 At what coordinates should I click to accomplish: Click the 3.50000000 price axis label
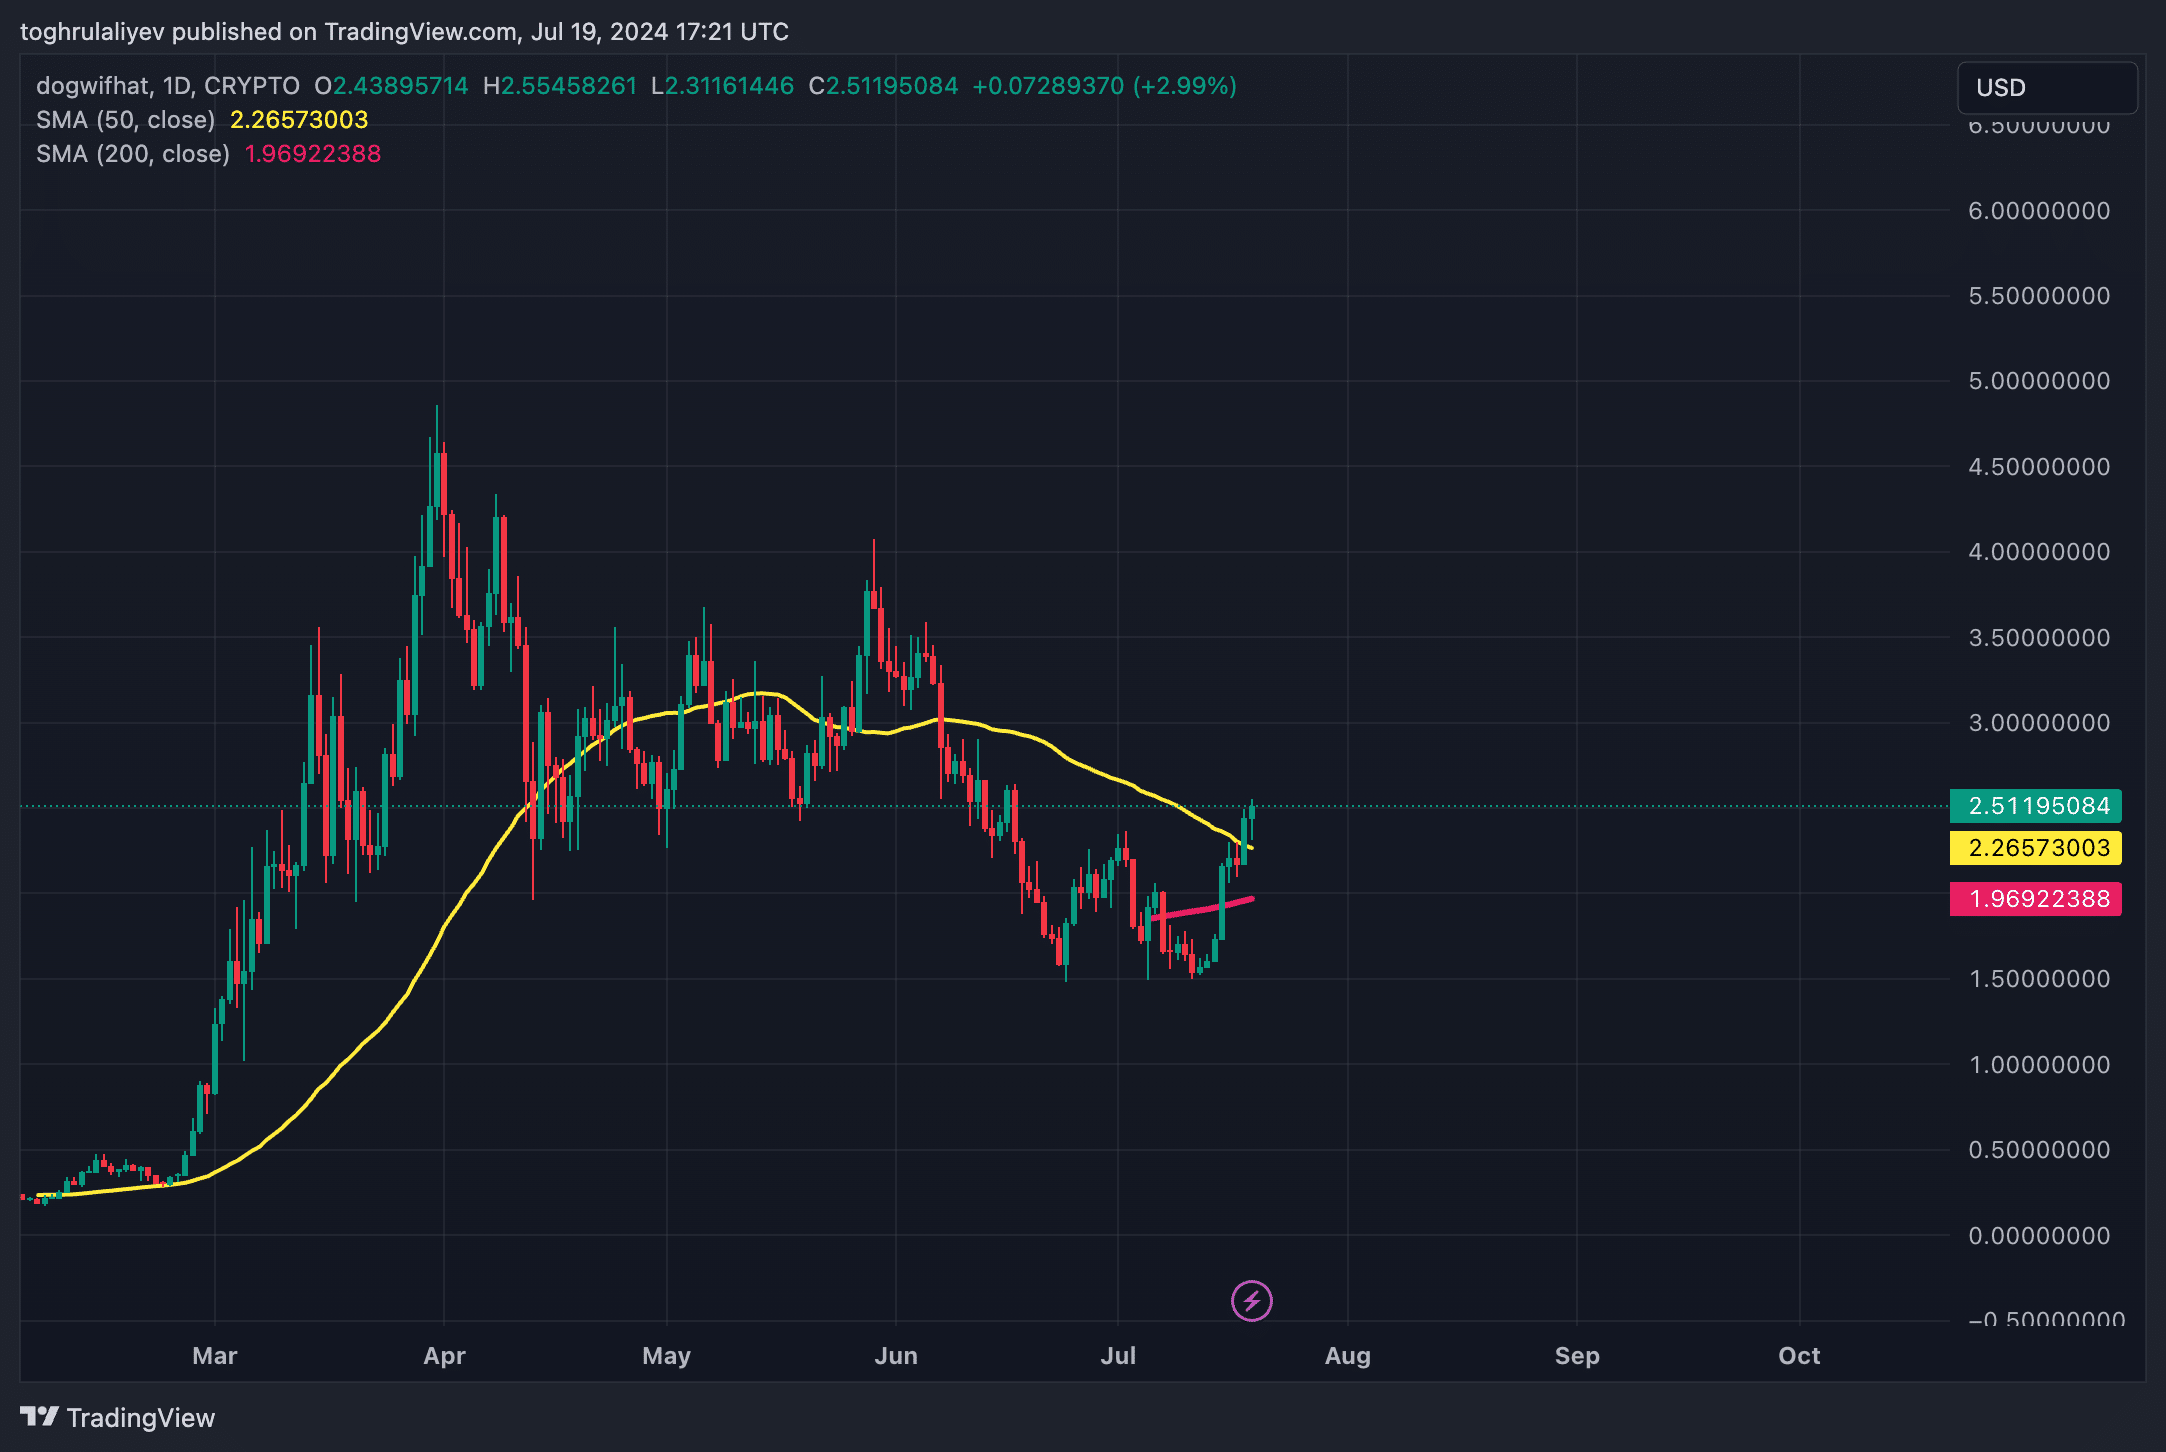click(x=2039, y=638)
